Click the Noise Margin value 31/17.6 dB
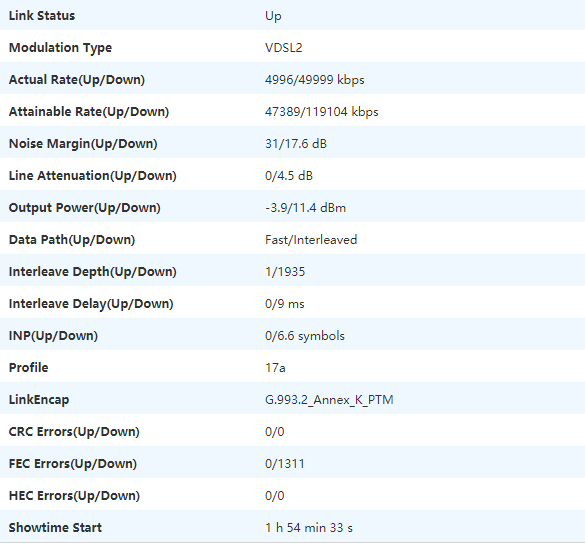The height and width of the screenshot is (543, 585). tap(296, 144)
